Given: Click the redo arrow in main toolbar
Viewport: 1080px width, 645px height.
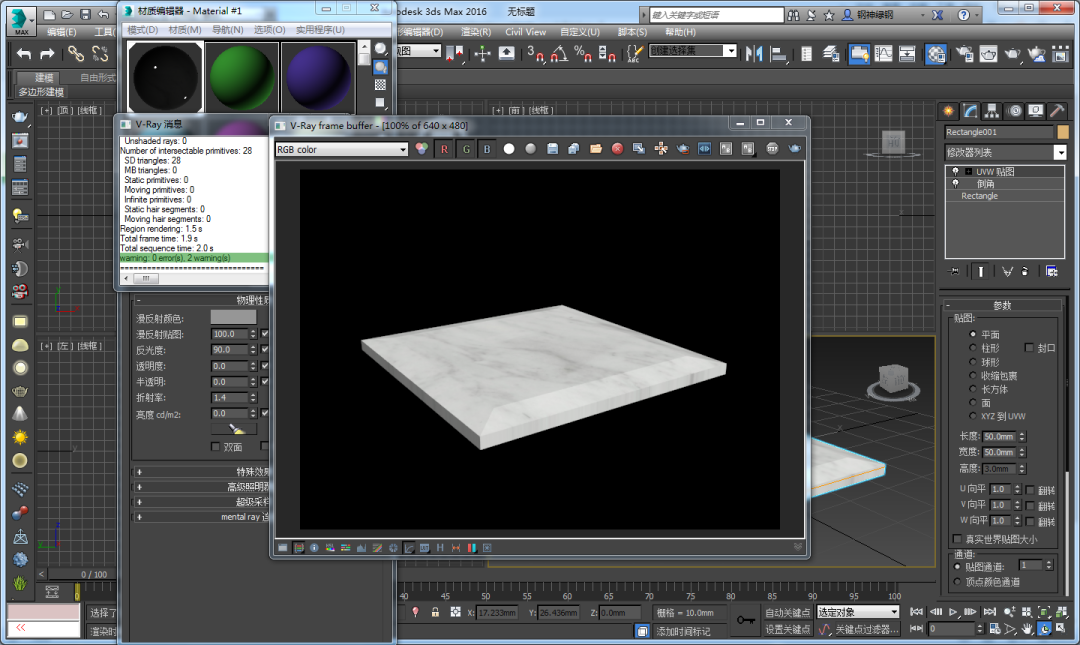Looking at the screenshot, I should [48, 53].
